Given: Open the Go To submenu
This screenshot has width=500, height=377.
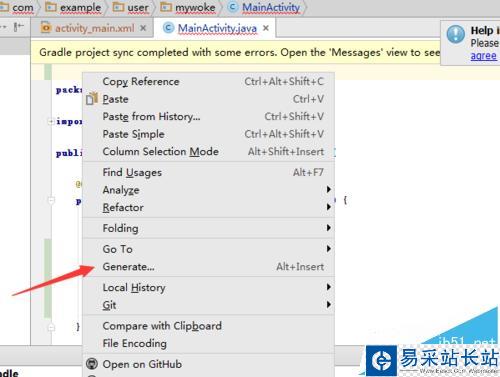Looking at the screenshot, I should pyautogui.click(x=208, y=249).
